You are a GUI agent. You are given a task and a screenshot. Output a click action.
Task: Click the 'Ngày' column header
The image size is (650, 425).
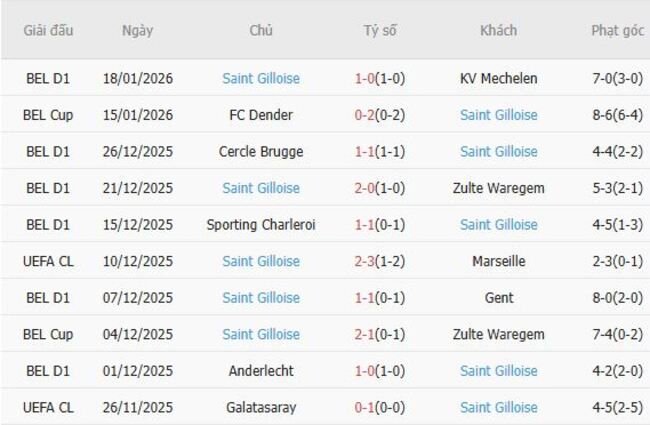click(138, 30)
